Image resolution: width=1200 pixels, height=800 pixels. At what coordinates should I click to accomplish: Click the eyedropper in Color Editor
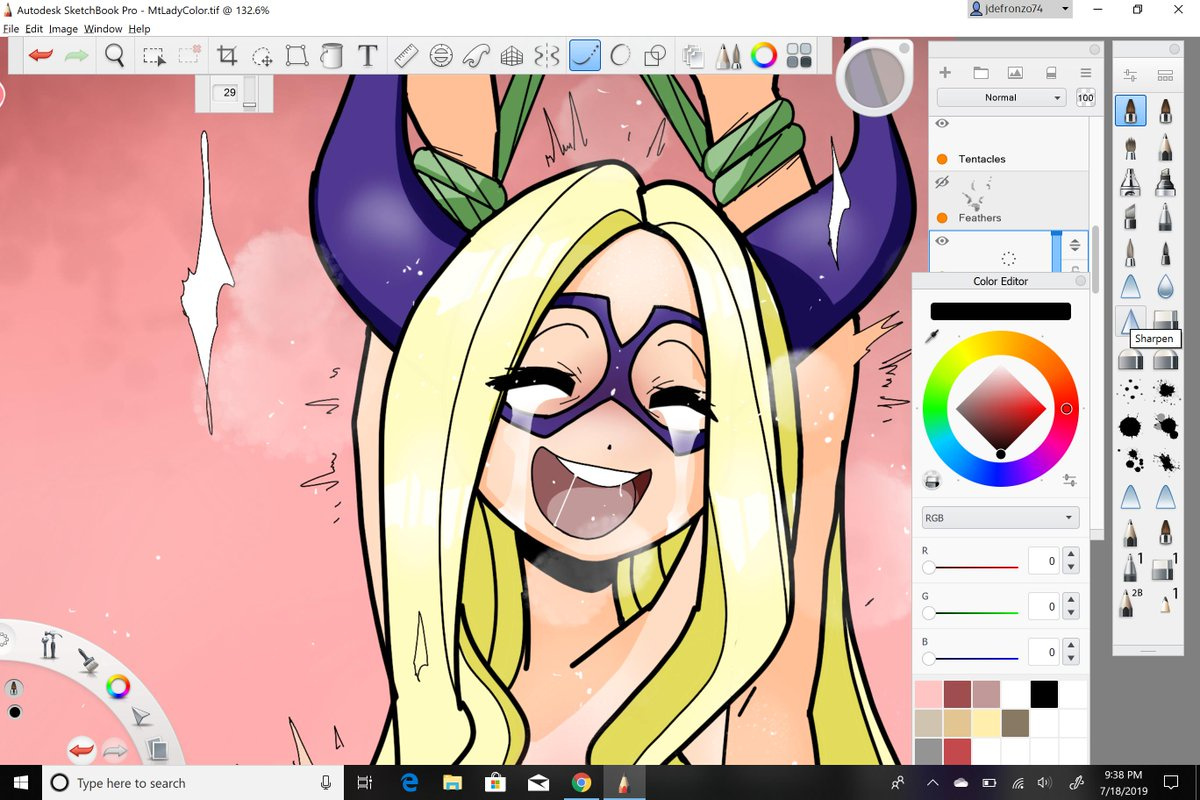click(x=932, y=337)
